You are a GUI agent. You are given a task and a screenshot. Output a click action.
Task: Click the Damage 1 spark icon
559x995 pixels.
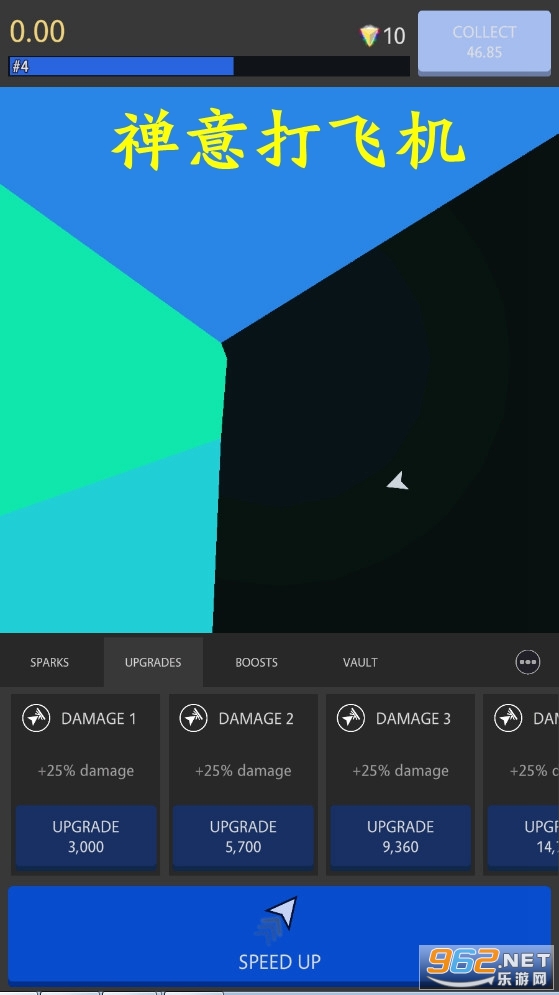[36, 718]
